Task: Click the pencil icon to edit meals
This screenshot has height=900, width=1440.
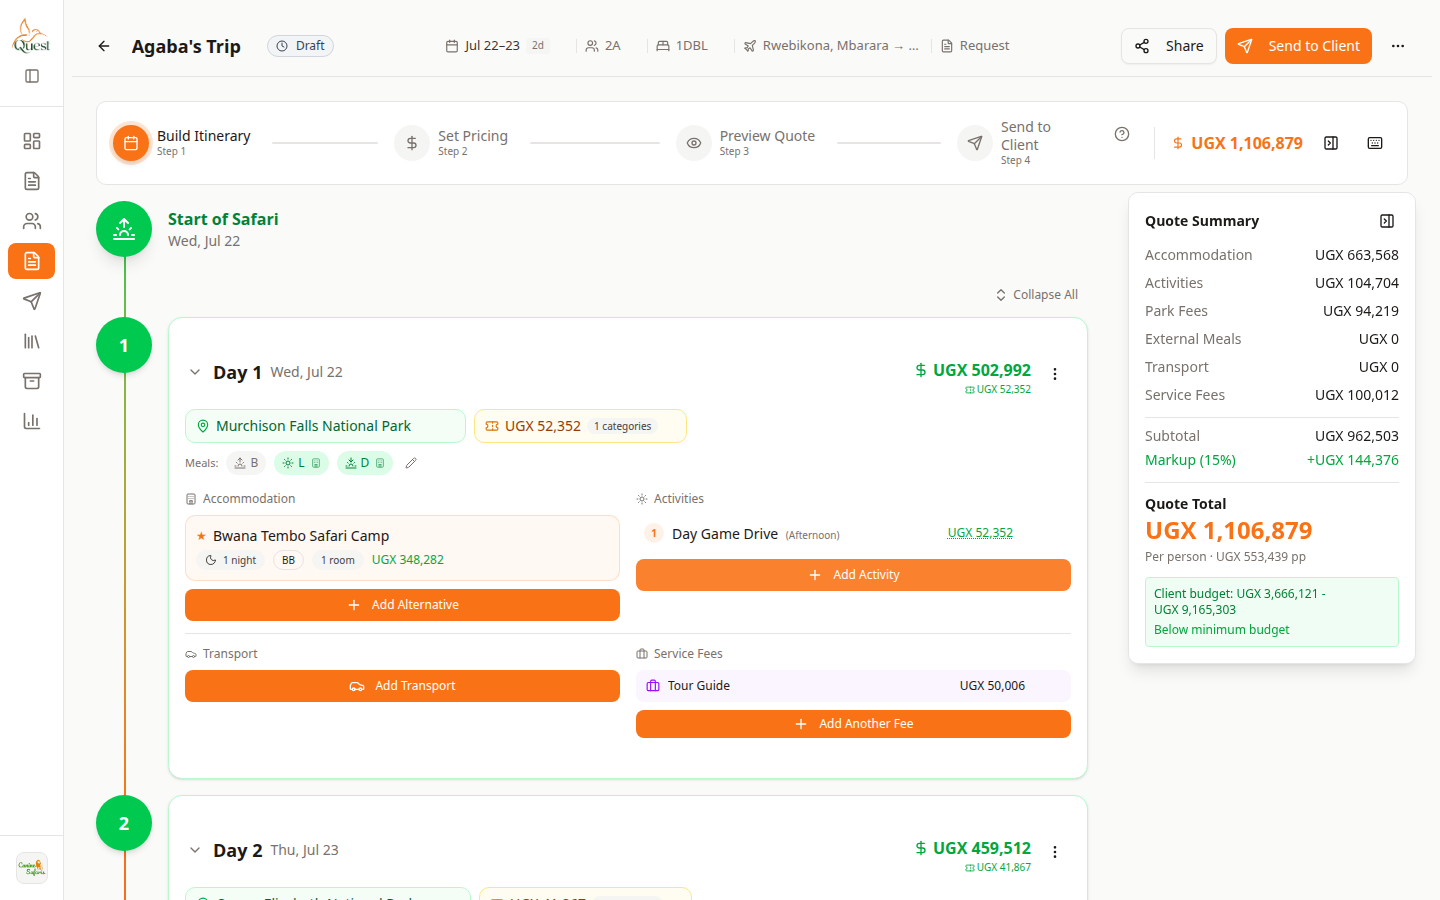Action: click(411, 463)
